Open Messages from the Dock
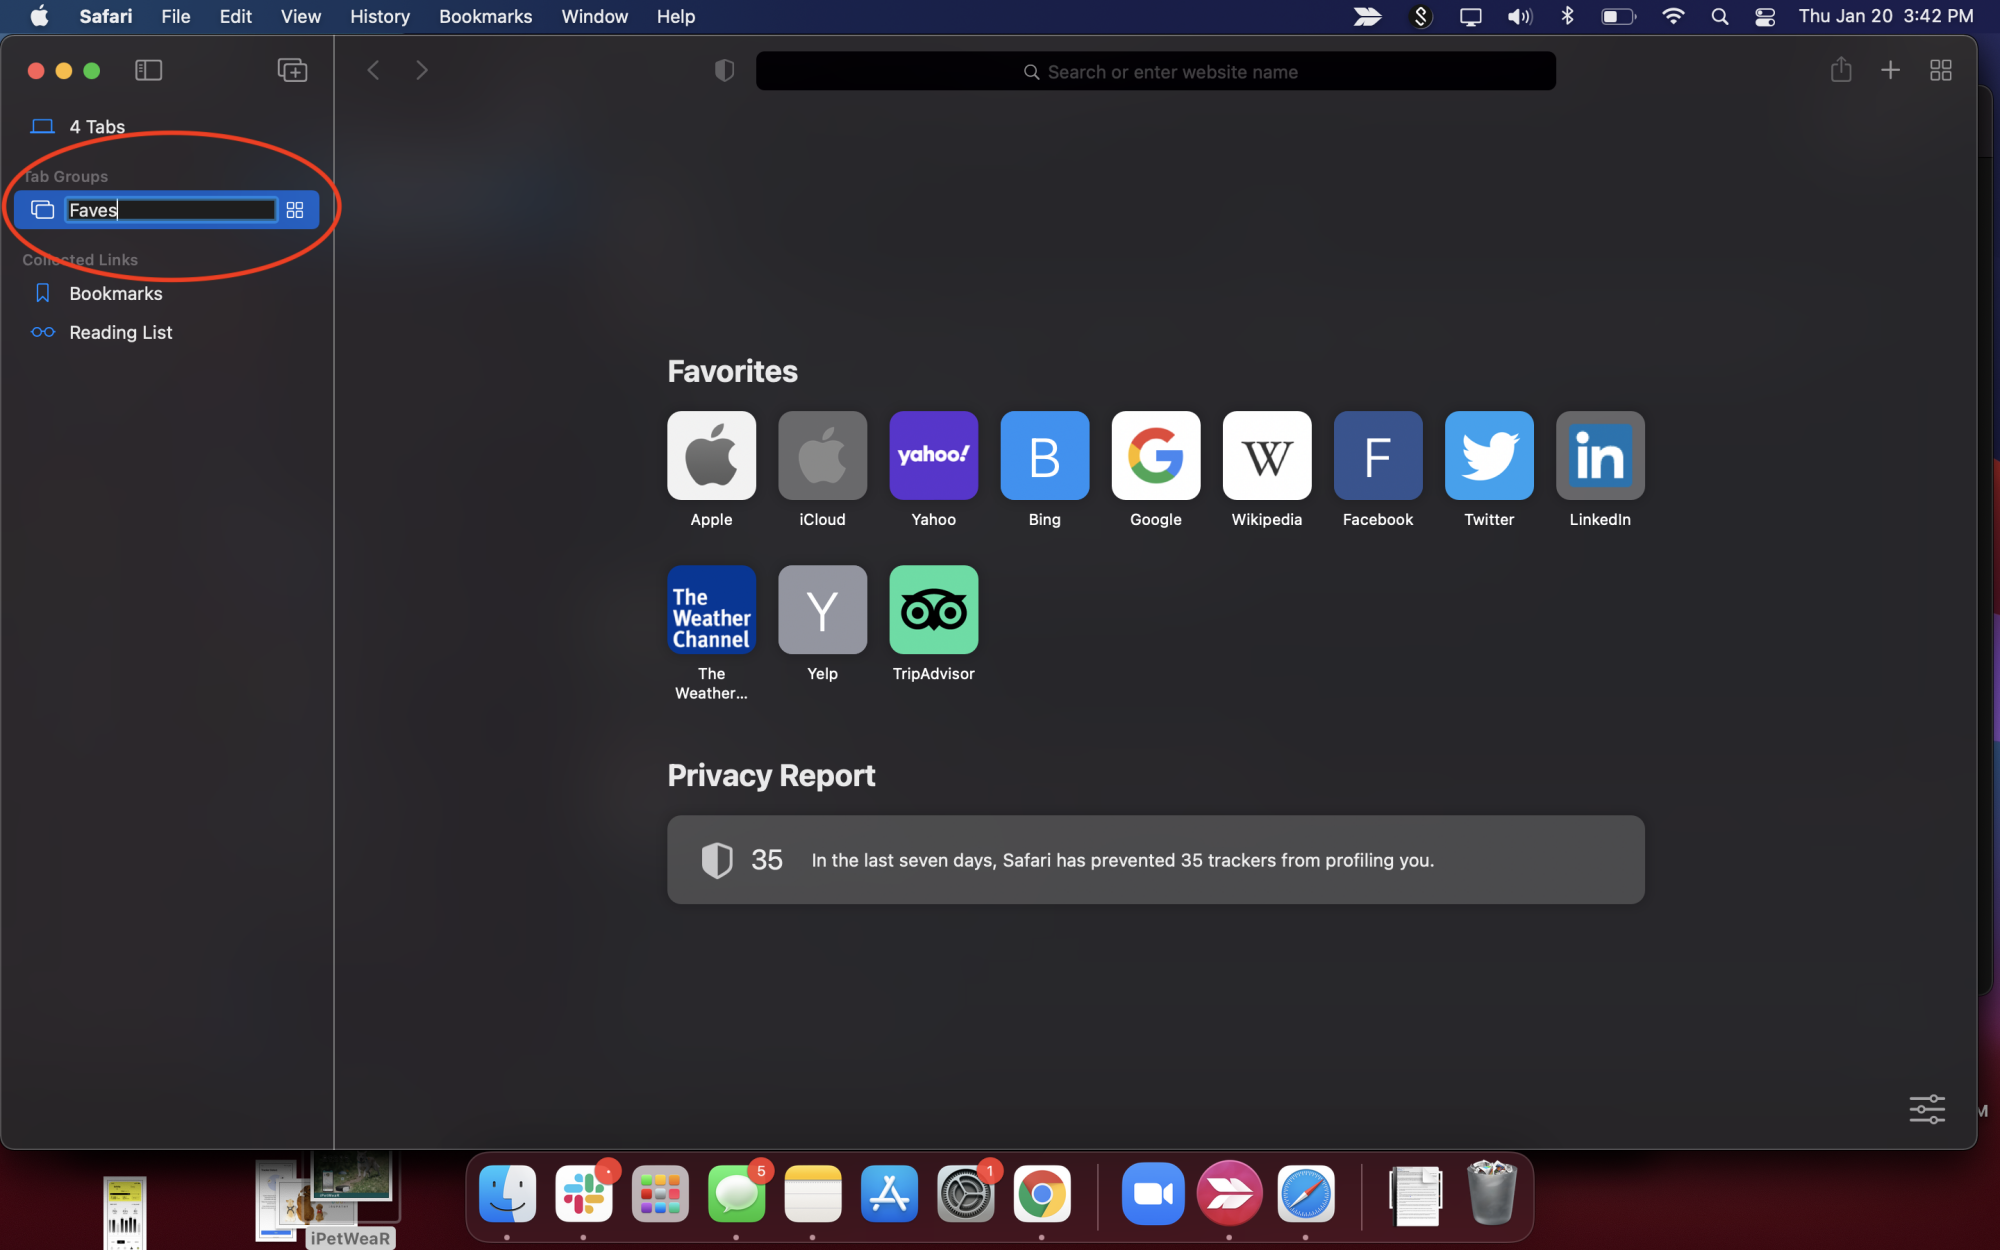The width and height of the screenshot is (2000, 1250). [736, 1193]
